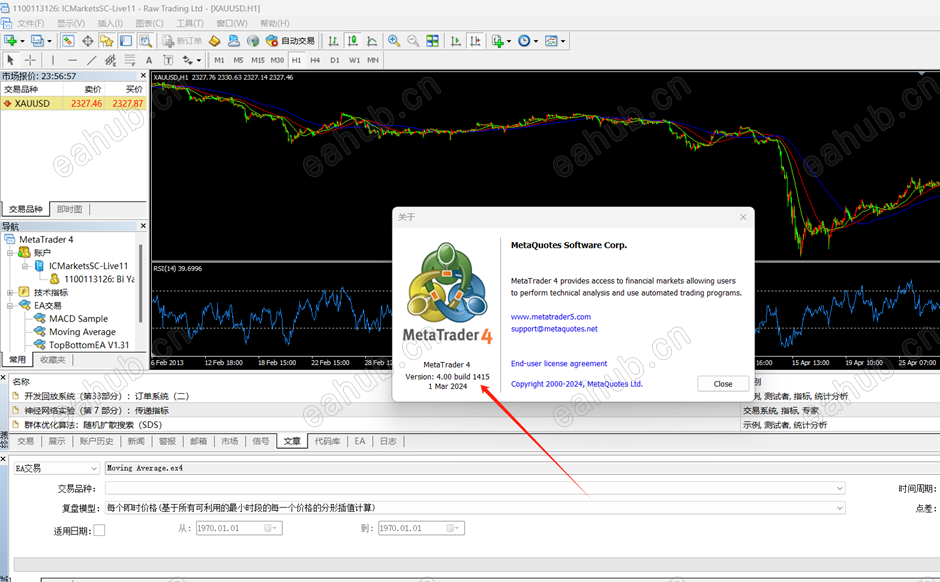The image size is (940, 582).
Task: Switch chart to H4 timeframe
Action: tap(315, 60)
